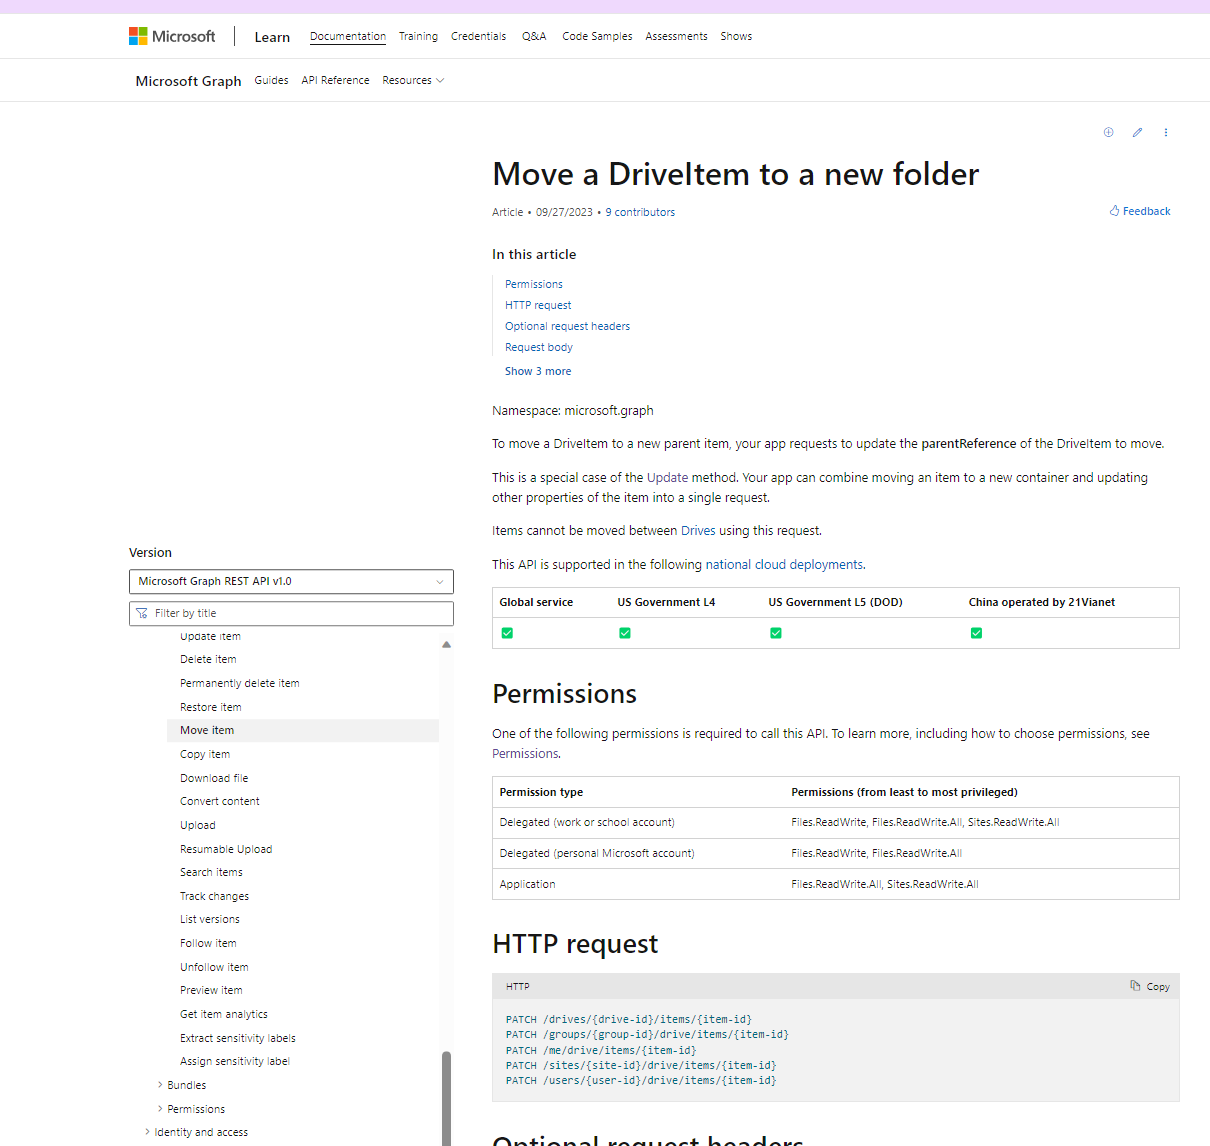Click the China operated by 21Vianet checkmark
Screen dimensions: 1210x1146
tap(976, 633)
